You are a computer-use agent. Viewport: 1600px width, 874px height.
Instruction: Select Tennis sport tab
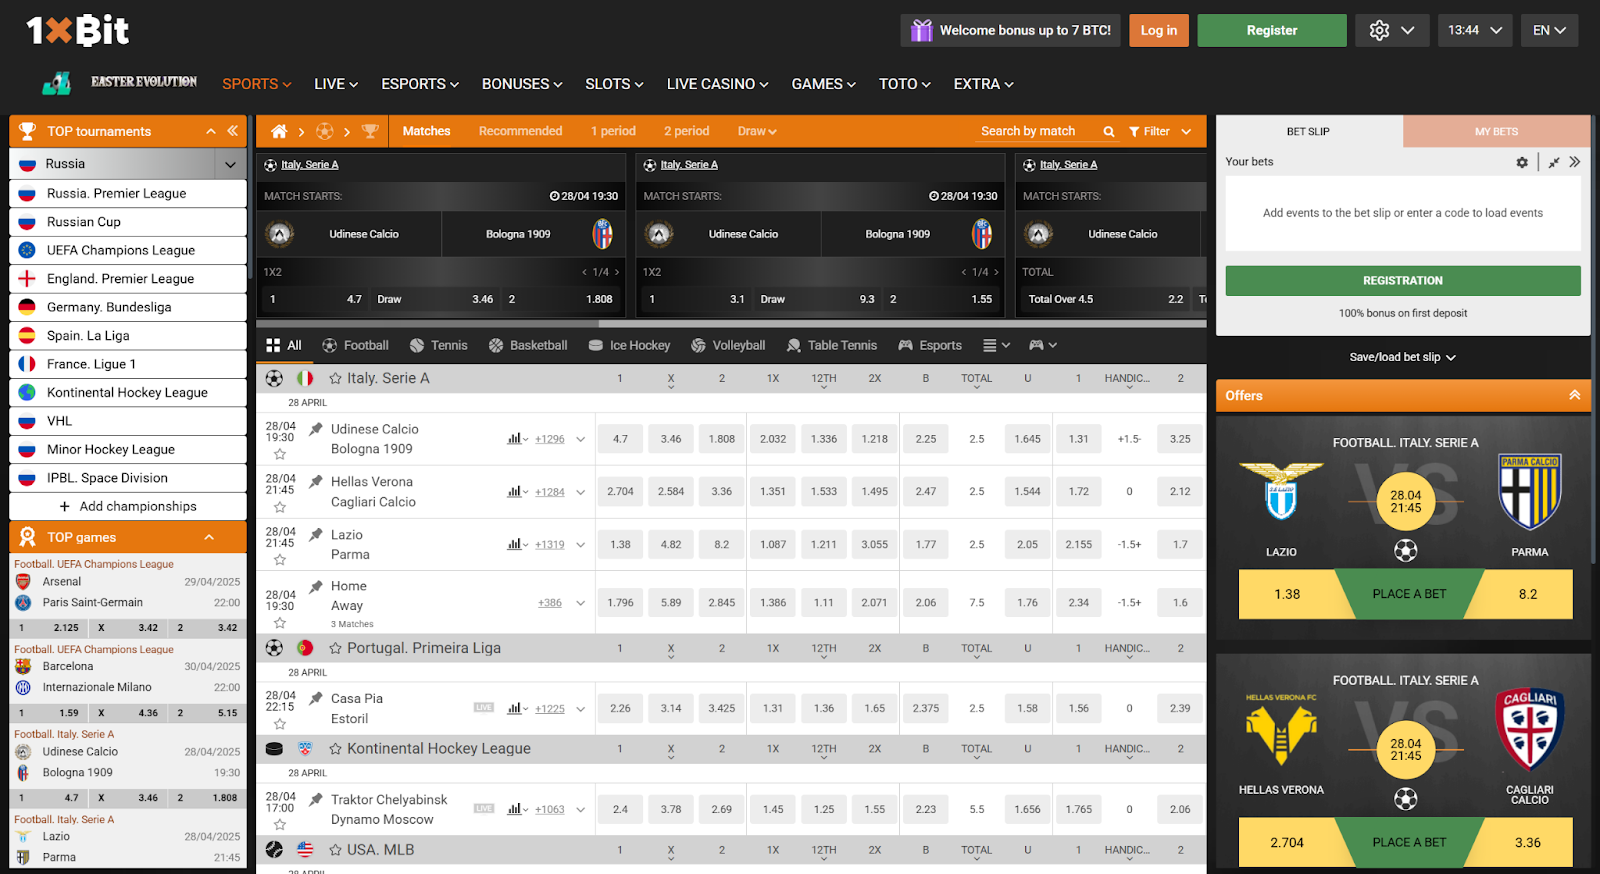439,345
